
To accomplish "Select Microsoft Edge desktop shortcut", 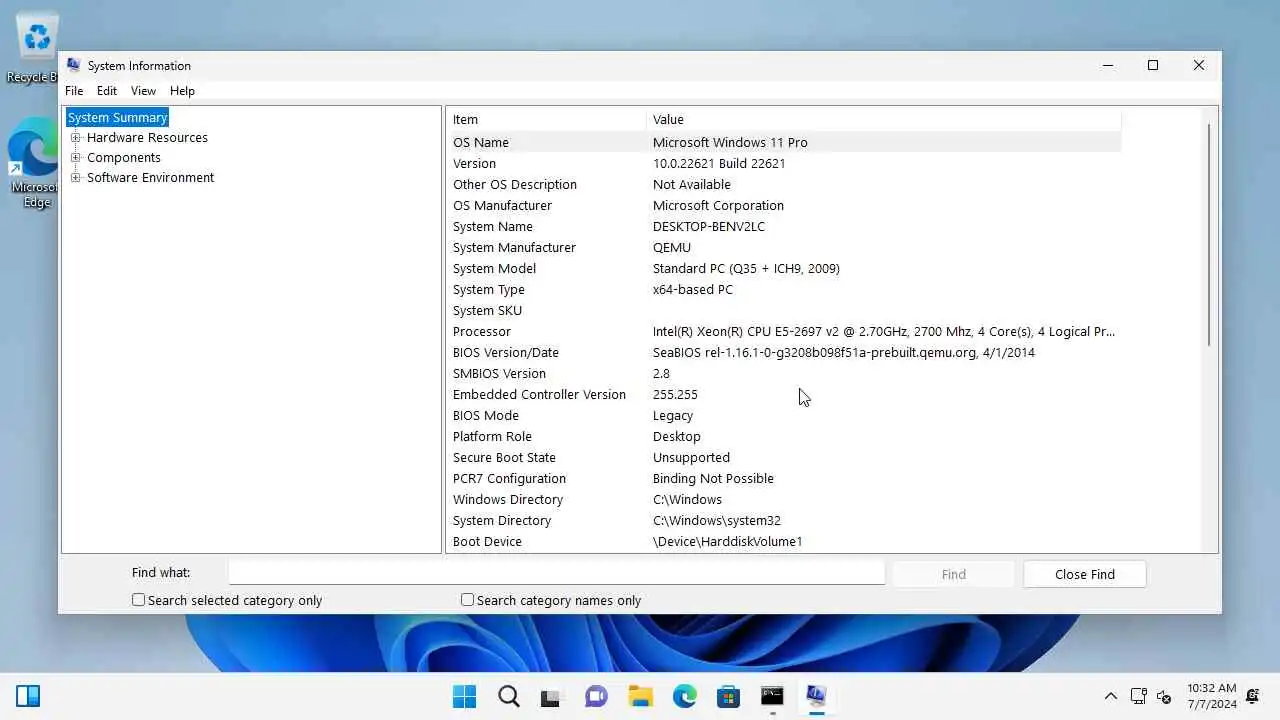I will [x=35, y=163].
